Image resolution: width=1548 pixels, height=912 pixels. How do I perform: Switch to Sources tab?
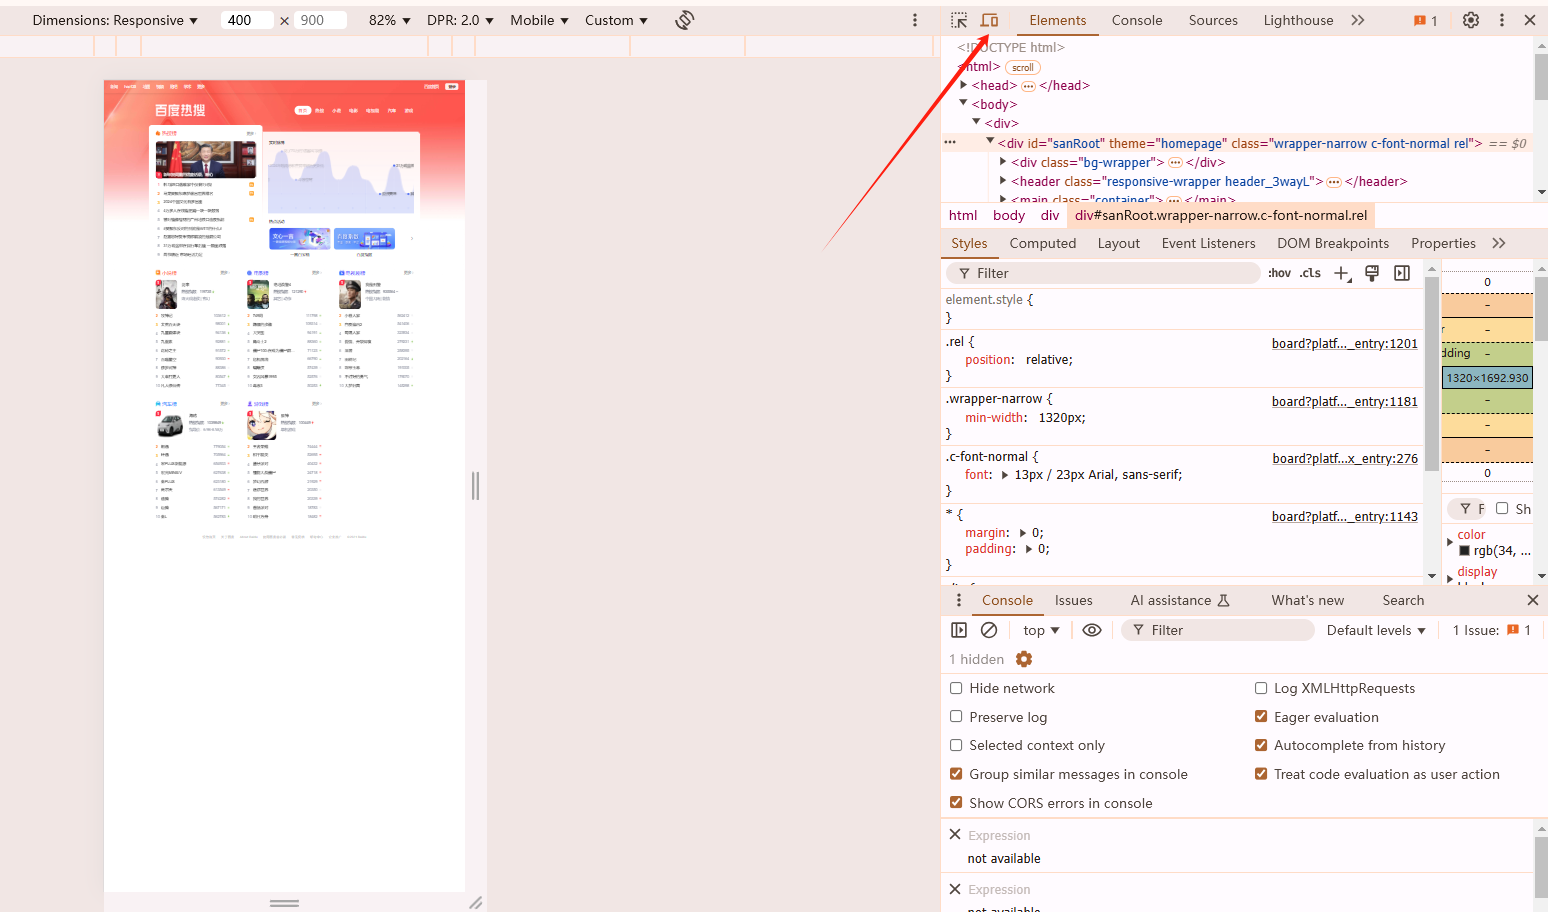coord(1213,20)
